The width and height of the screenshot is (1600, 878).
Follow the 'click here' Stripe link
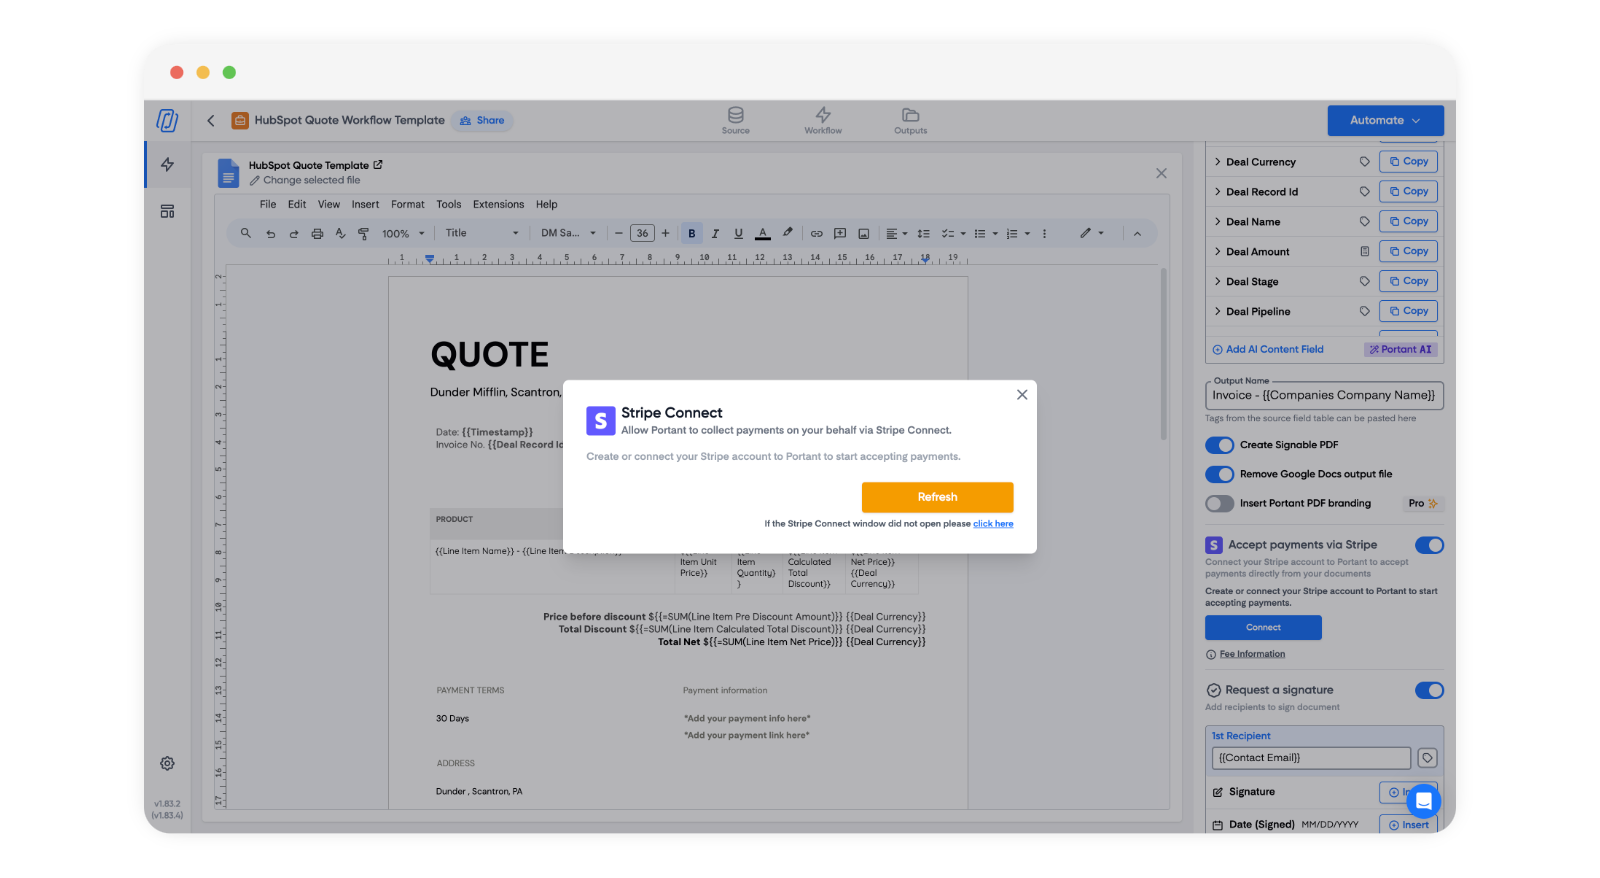[x=993, y=524]
